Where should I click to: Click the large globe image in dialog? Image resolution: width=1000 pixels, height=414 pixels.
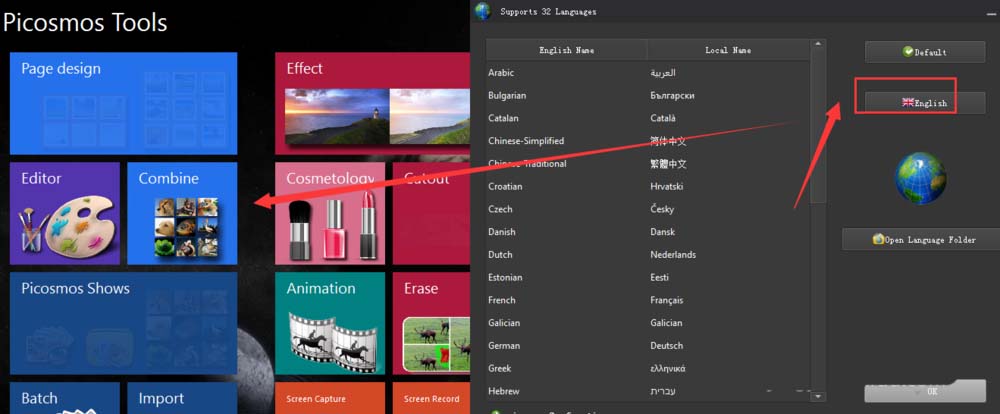pos(920,179)
